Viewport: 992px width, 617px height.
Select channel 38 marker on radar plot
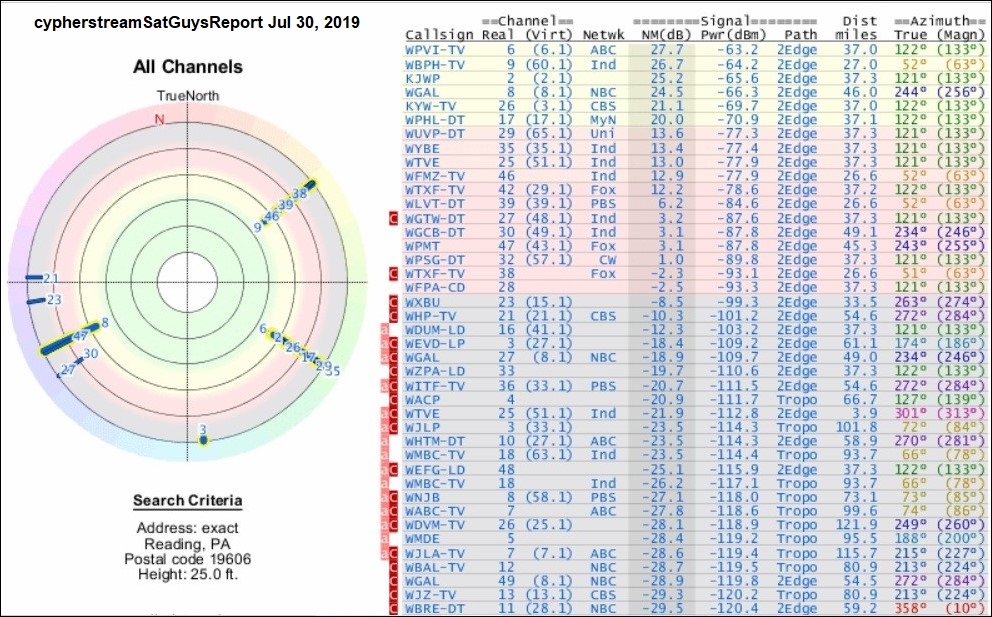300,194
